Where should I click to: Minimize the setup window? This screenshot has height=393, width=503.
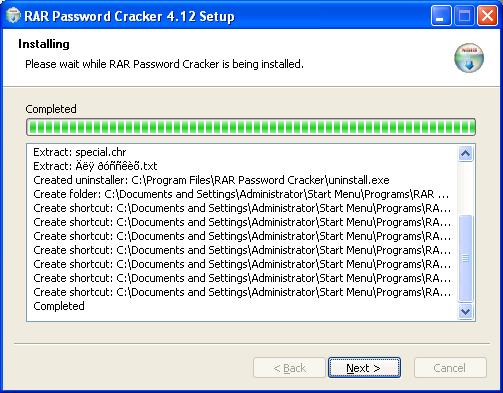(x=440, y=16)
